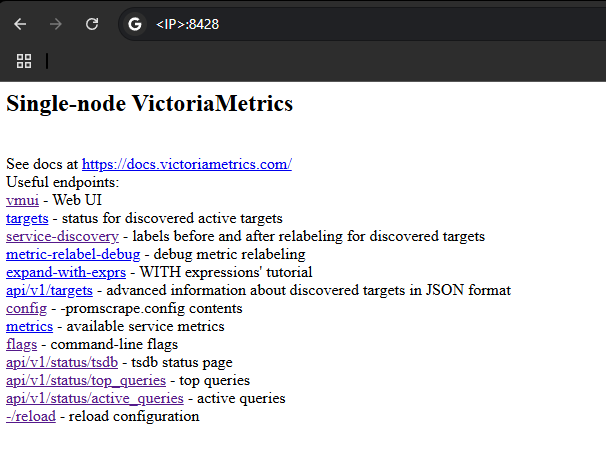Reload the page with refresh icon

(x=92, y=24)
